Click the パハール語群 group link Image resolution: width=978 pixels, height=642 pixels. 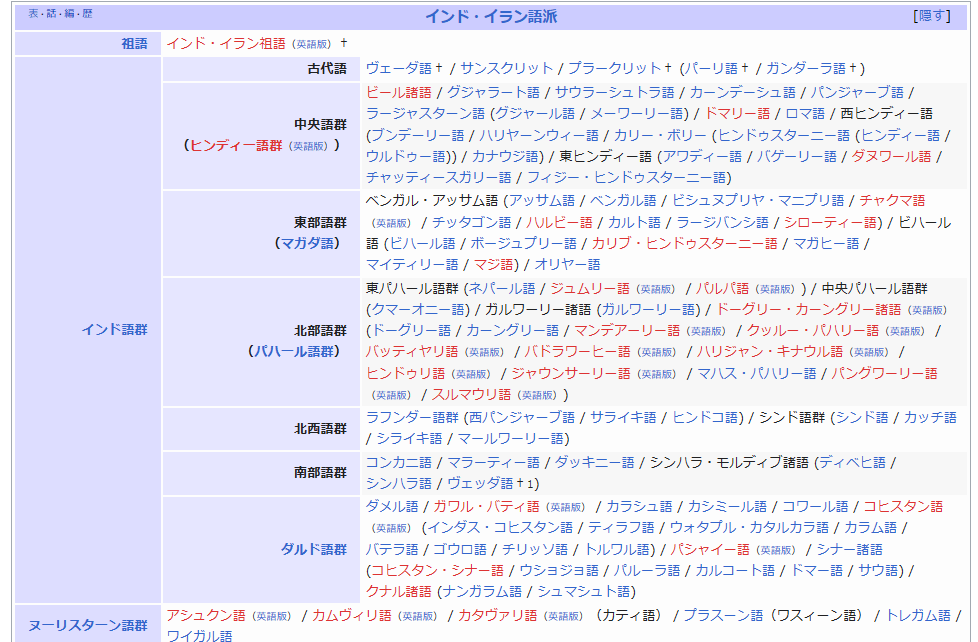click(x=297, y=351)
